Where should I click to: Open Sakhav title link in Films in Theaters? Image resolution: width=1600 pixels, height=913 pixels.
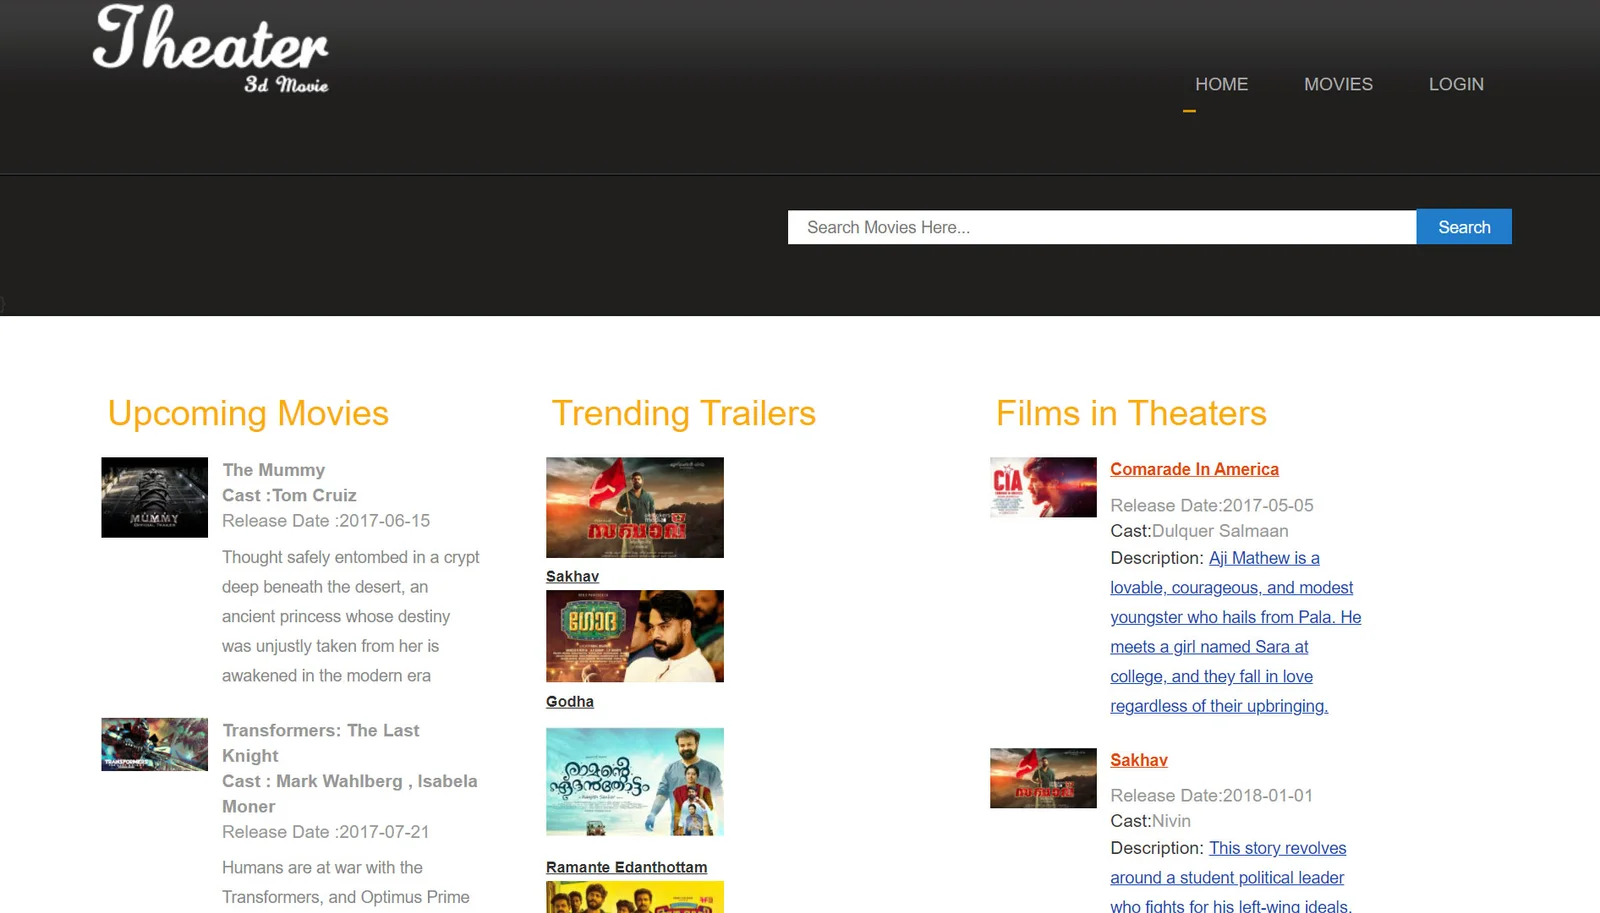[x=1139, y=760]
